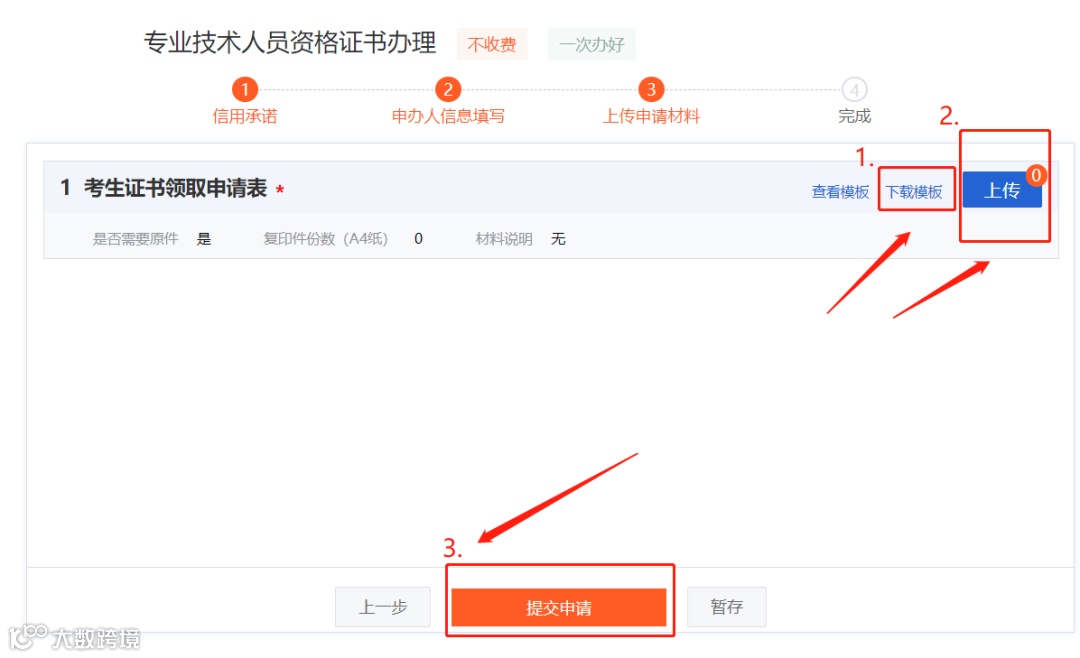Click the 不收费 tag
This screenshot has height=658, width=1080.
[x=492, y=44]
